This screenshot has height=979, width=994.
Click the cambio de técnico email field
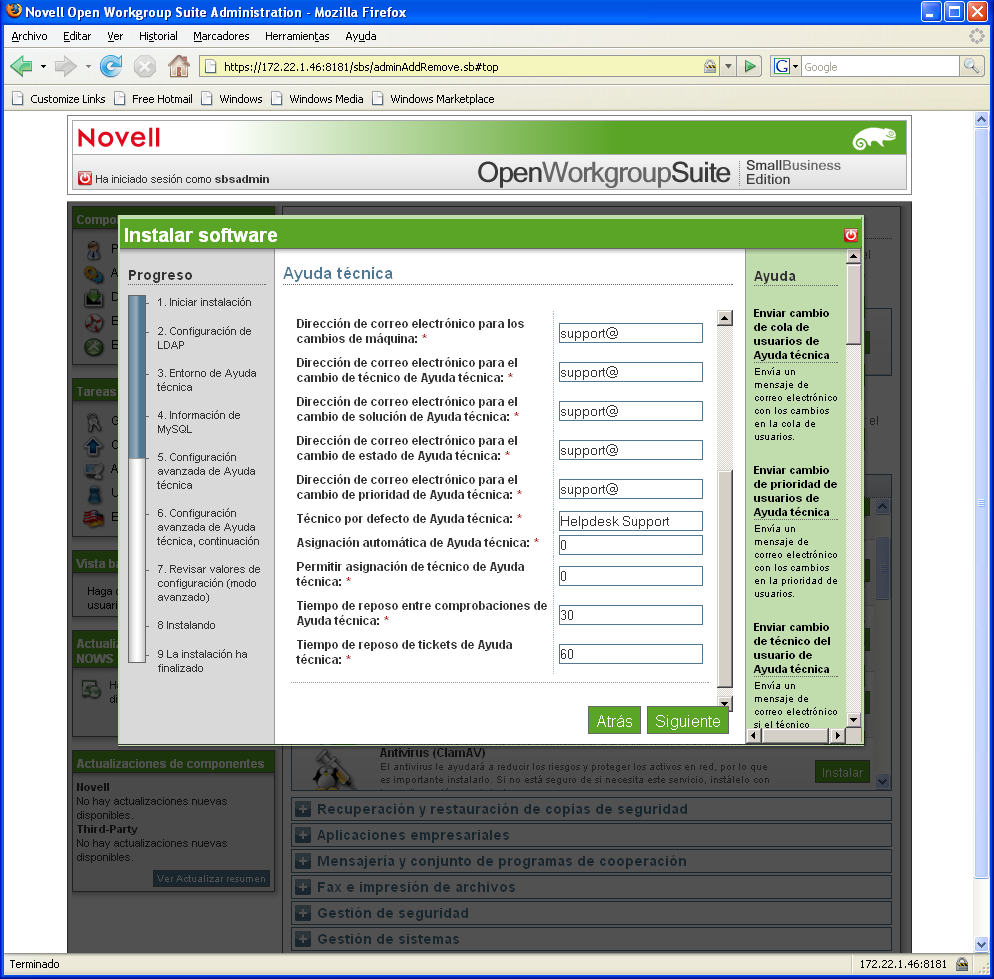click(630, 372)
